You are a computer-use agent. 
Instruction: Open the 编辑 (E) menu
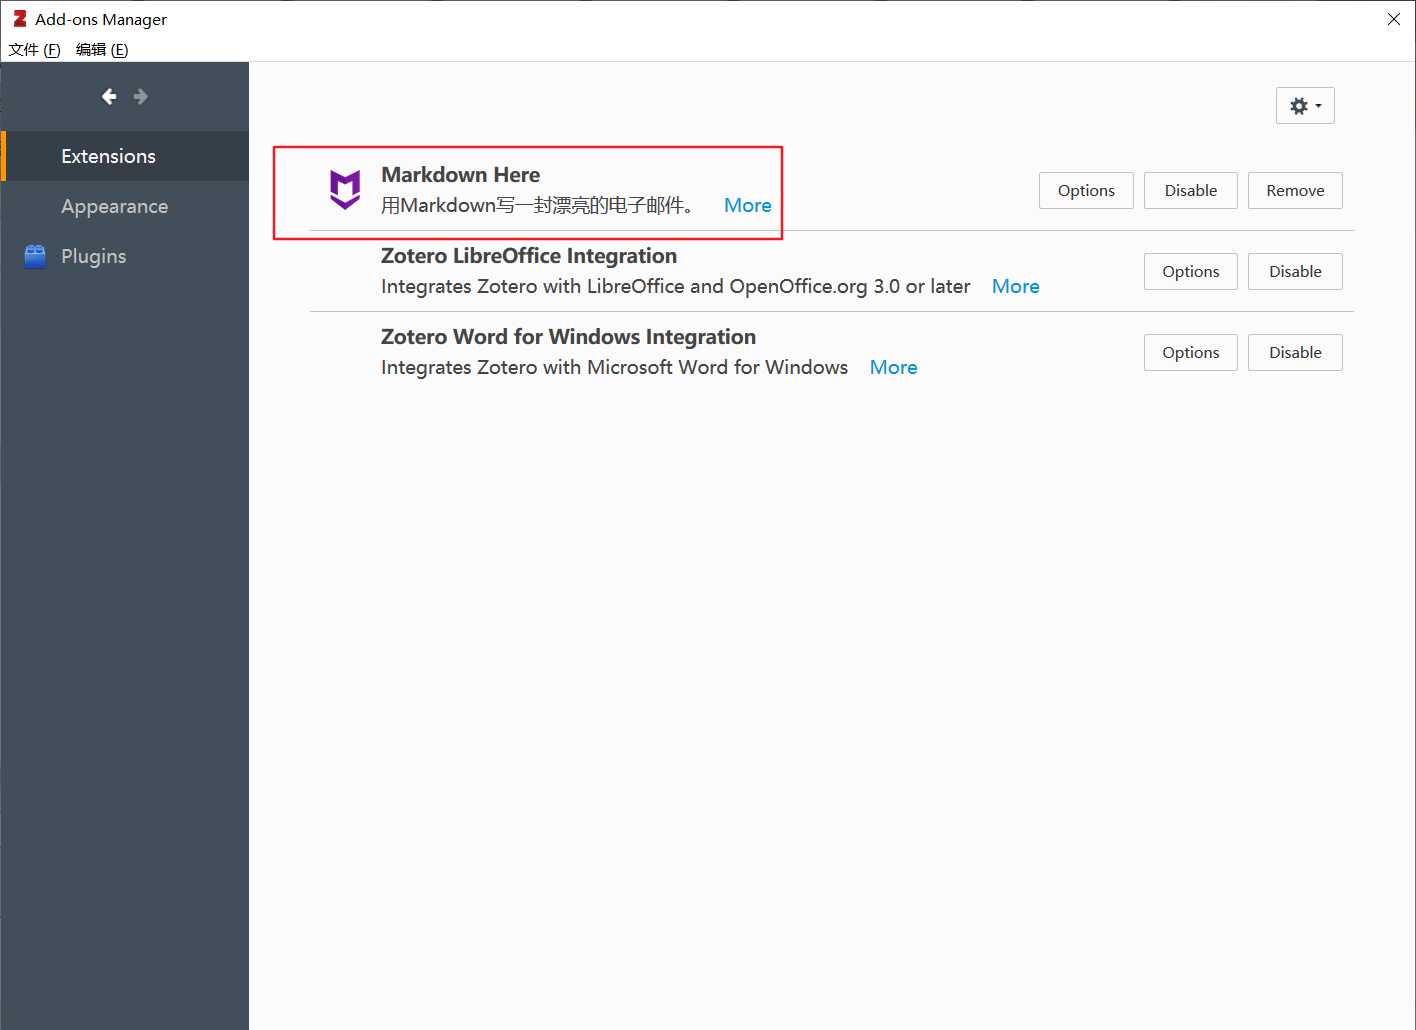(x=102, y=49)
